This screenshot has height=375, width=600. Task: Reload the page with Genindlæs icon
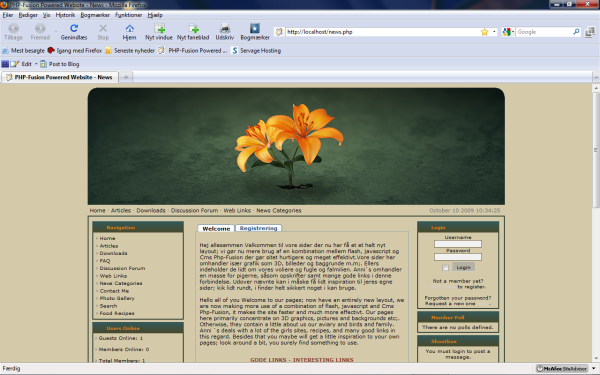click(x=74, y=28)
